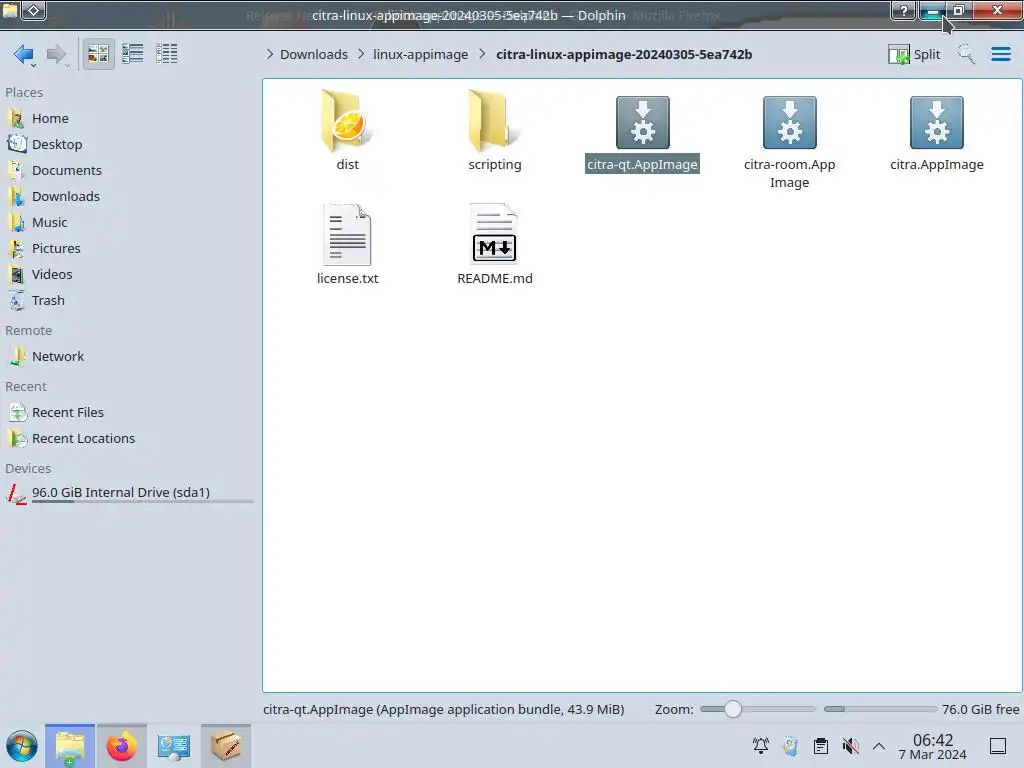The height and width of the screenshot is (768, 1024).
Task: Click titlebar help question-mark button
Action: pyautogui.click(x=903, y=11)
